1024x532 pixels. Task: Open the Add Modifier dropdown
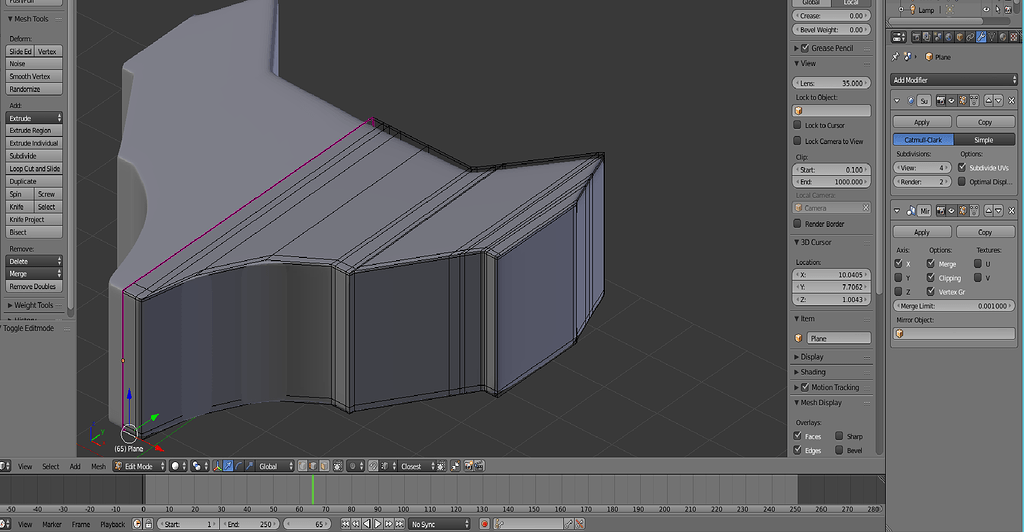tap(954, 80)
